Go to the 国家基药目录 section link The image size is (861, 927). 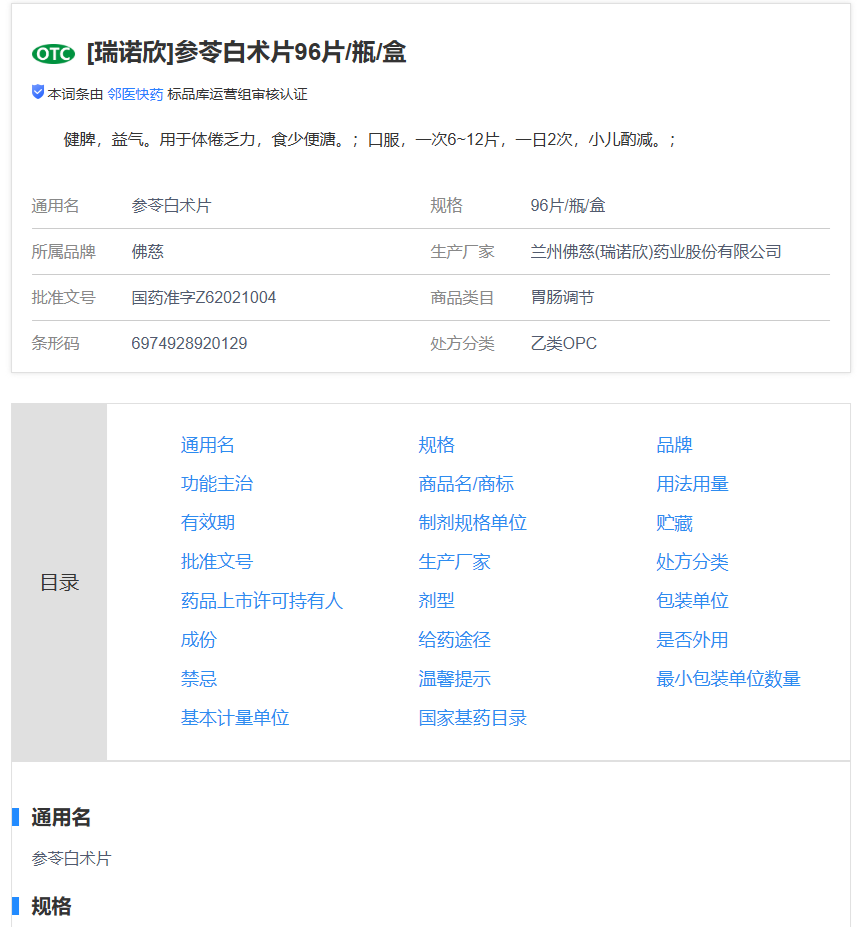pos(472,718)
